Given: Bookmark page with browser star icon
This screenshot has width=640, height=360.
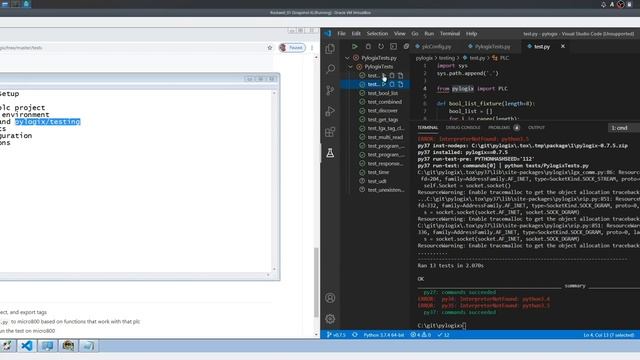Looking at the screenshot, I should 270,48.
